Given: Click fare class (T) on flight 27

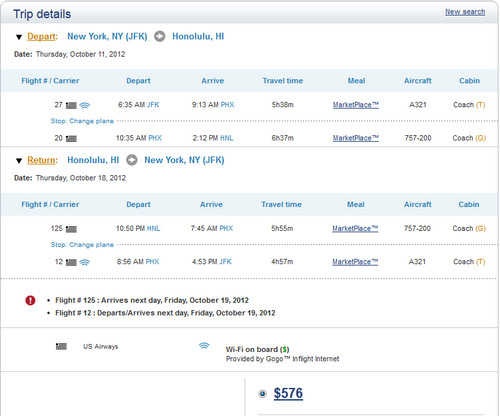Looking at the screenshot, I should click(x=480, y=105).
